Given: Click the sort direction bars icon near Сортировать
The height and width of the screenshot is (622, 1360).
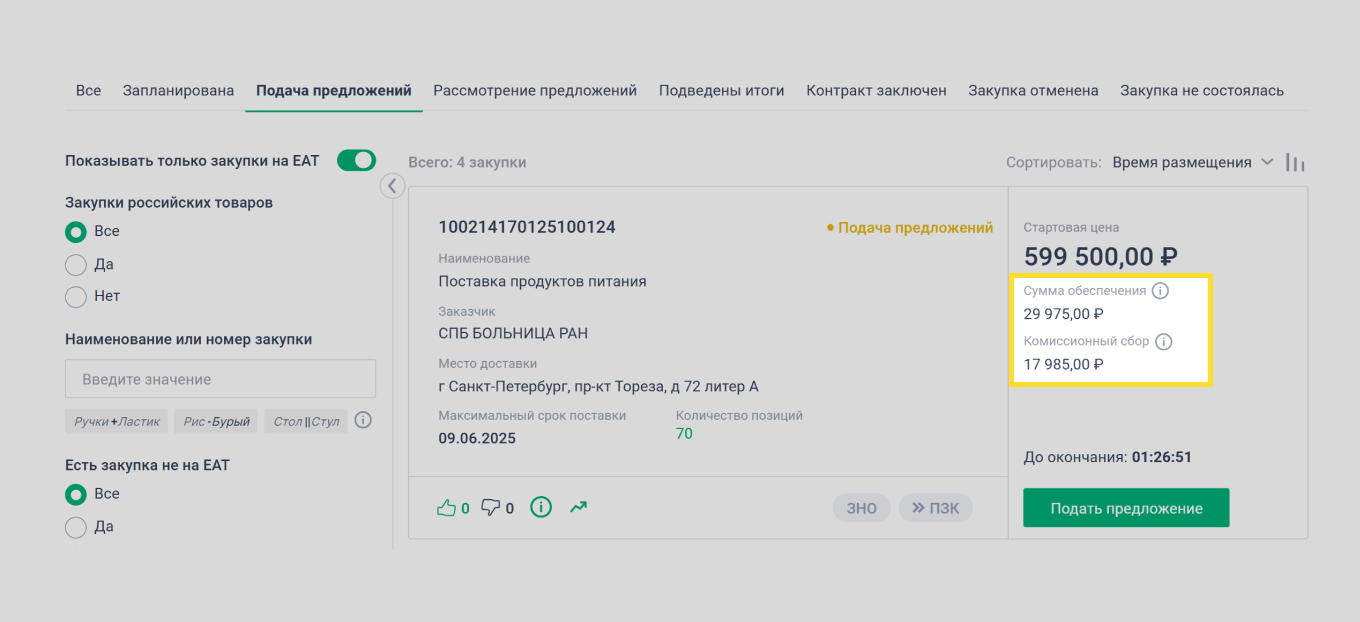Looking at the screenshot, I should (x=1295, y=162).
